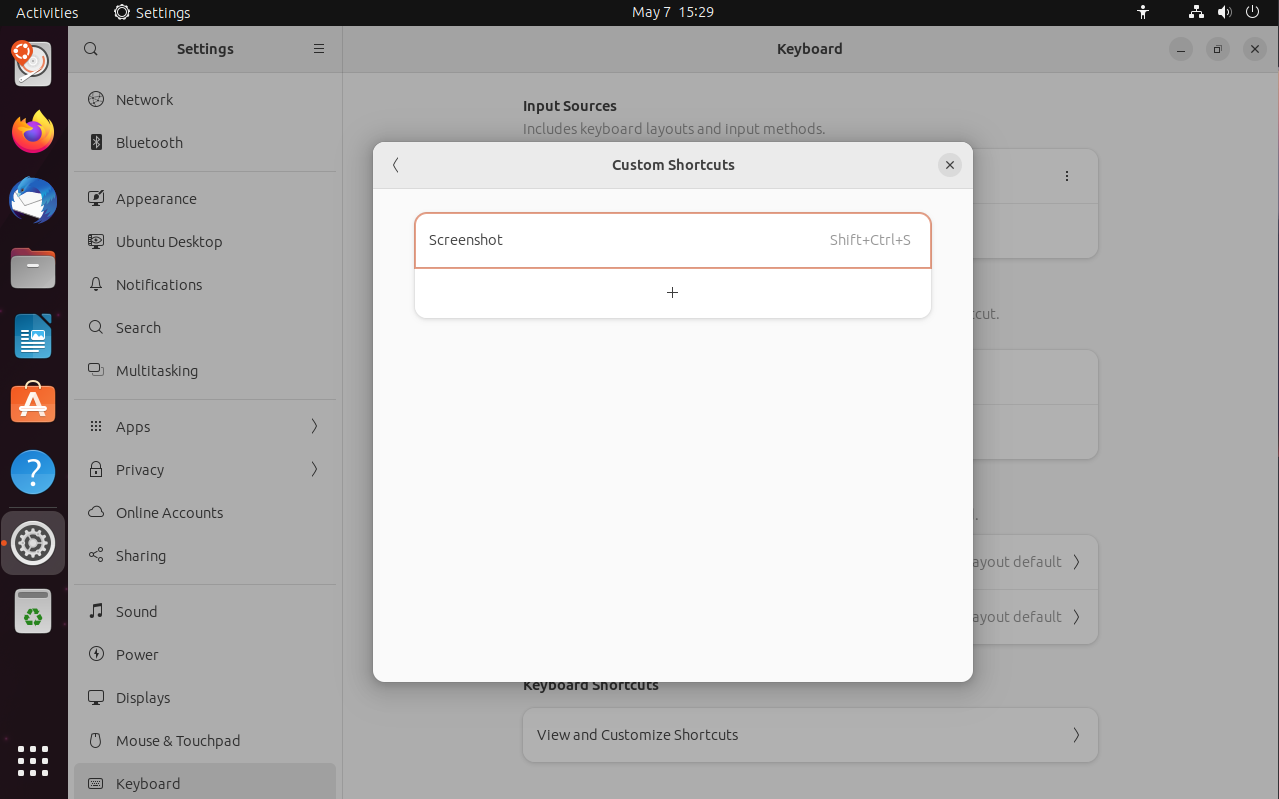
Task: Open the Settings hamburger menu
Action: (x=319, y=49)
